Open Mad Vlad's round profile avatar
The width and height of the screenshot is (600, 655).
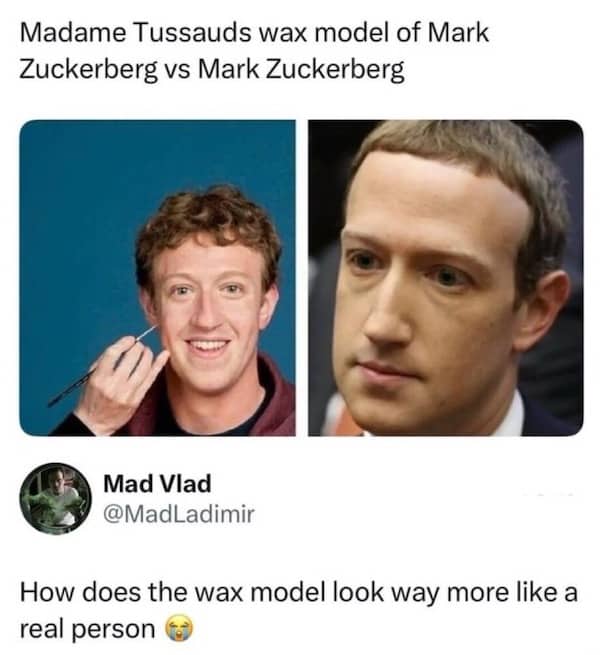tap(56, 498)
